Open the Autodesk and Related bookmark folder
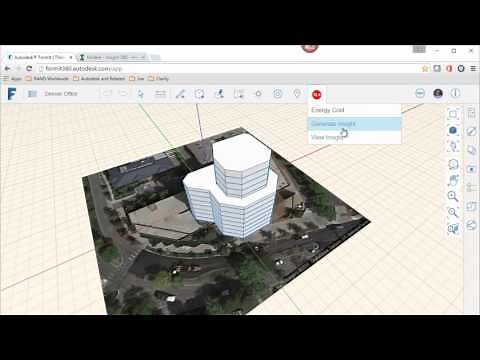 (x=99, y=79)
